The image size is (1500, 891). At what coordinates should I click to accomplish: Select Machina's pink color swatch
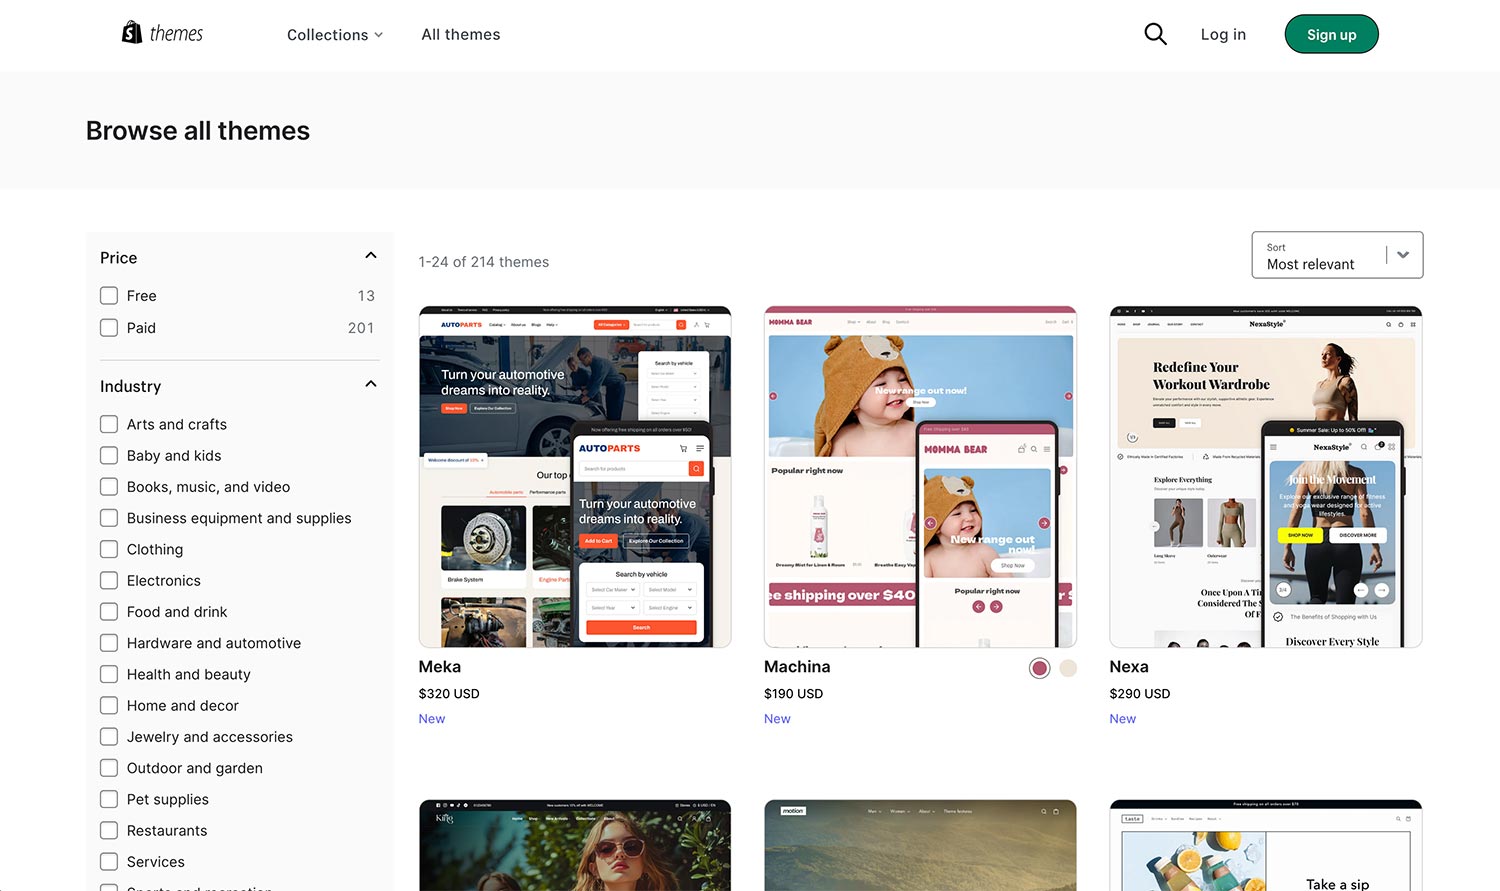1040,668
